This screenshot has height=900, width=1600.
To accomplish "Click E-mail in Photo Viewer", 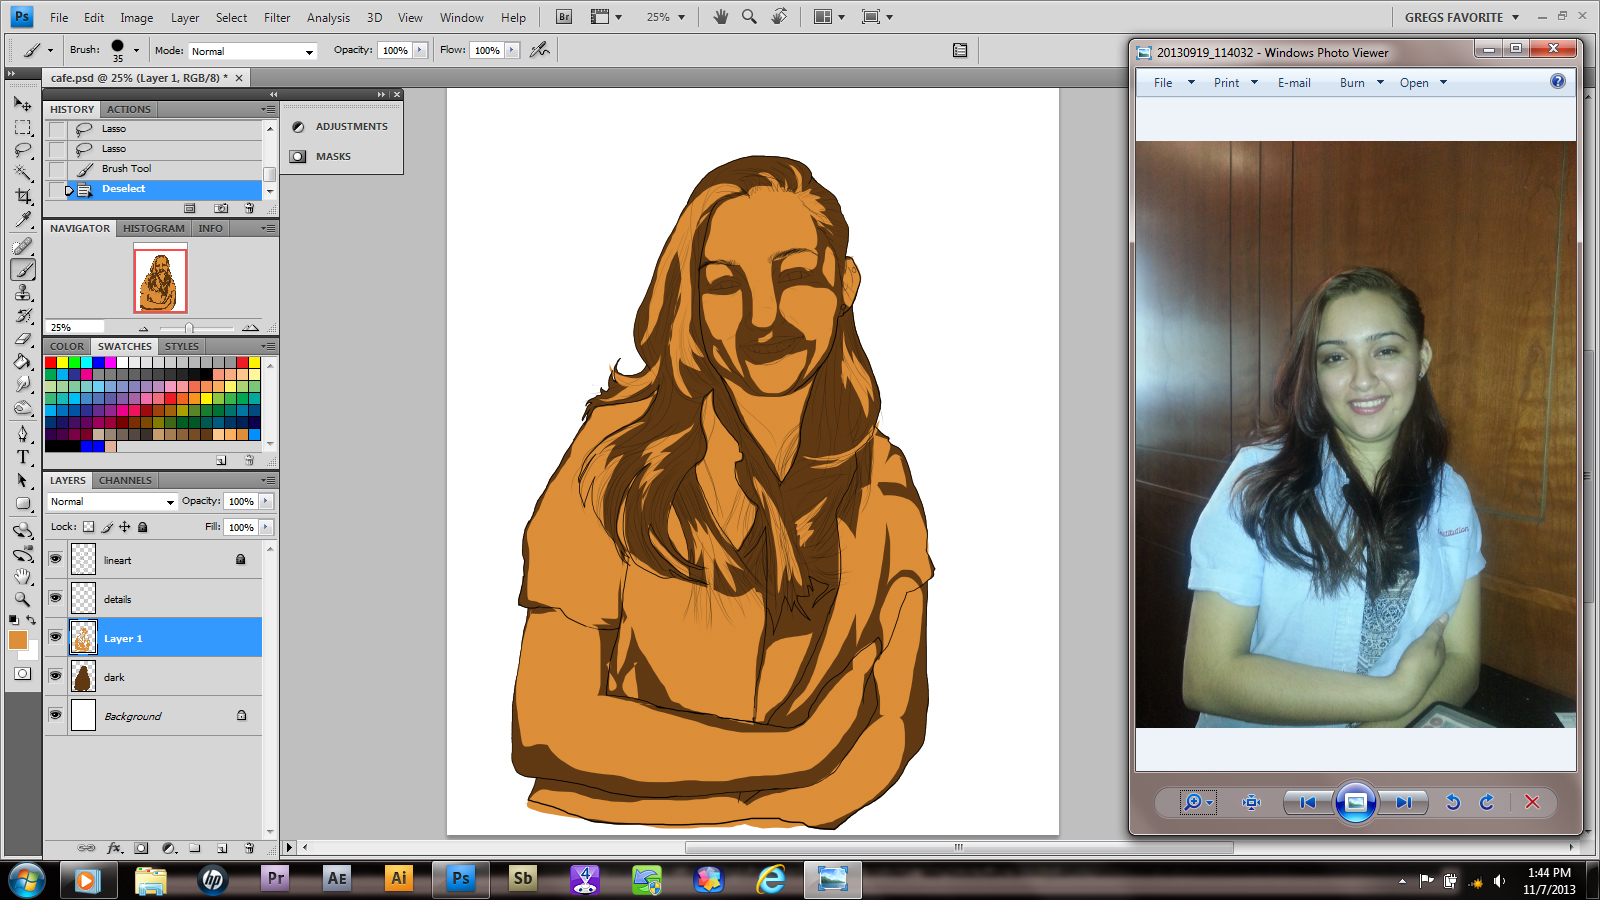I will (1293, 83).
